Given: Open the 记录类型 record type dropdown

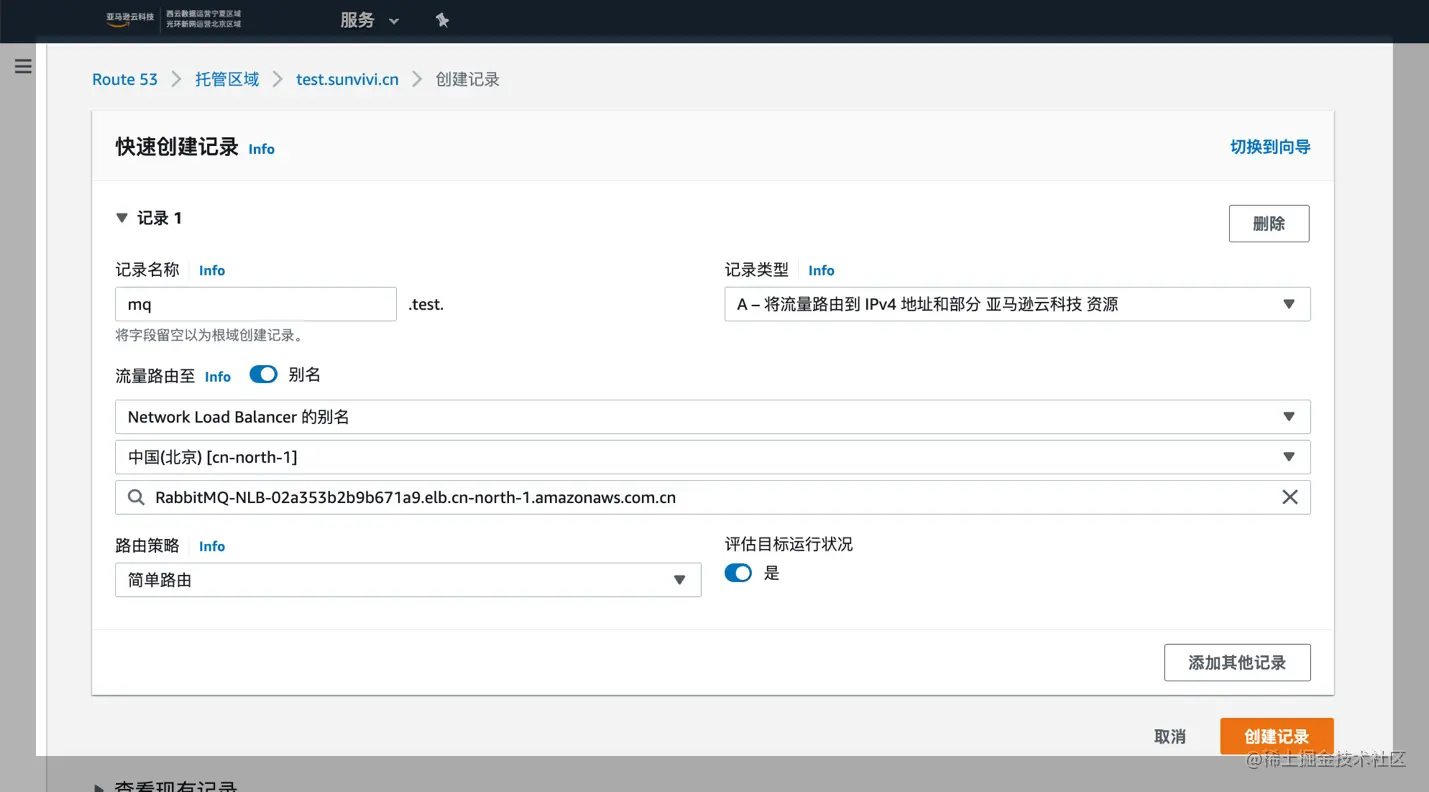Looking at the screenshot, I should tap(1017, 304).
